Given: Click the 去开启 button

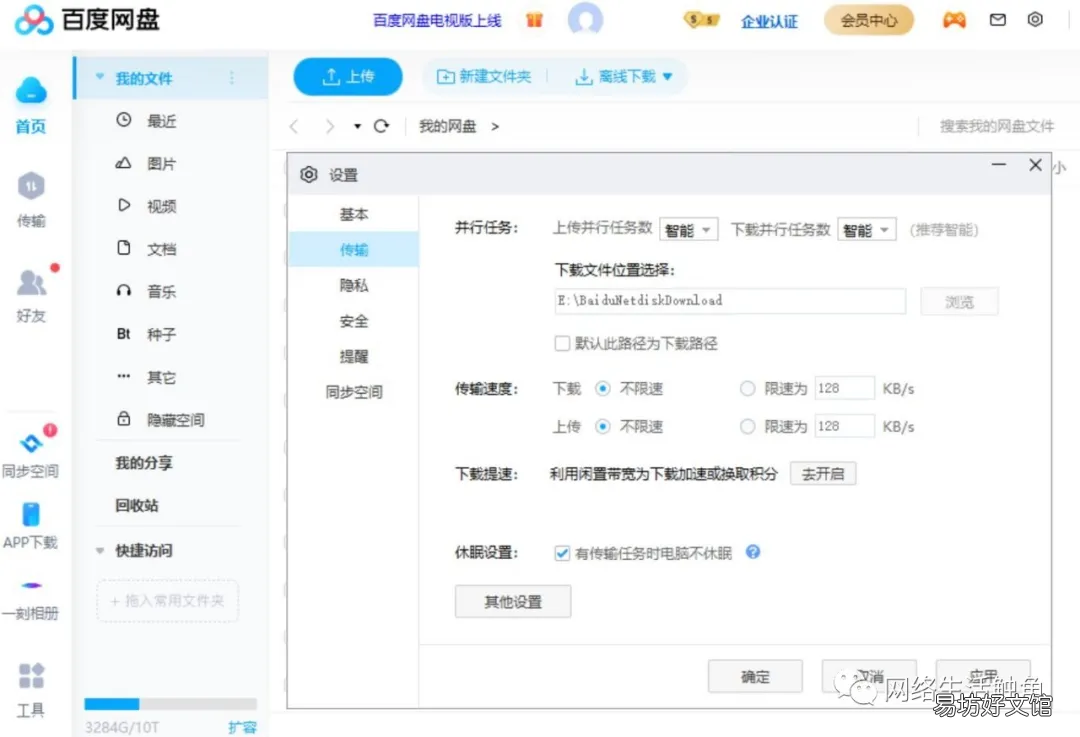Looking at the screenshot, I should [822, 474].
